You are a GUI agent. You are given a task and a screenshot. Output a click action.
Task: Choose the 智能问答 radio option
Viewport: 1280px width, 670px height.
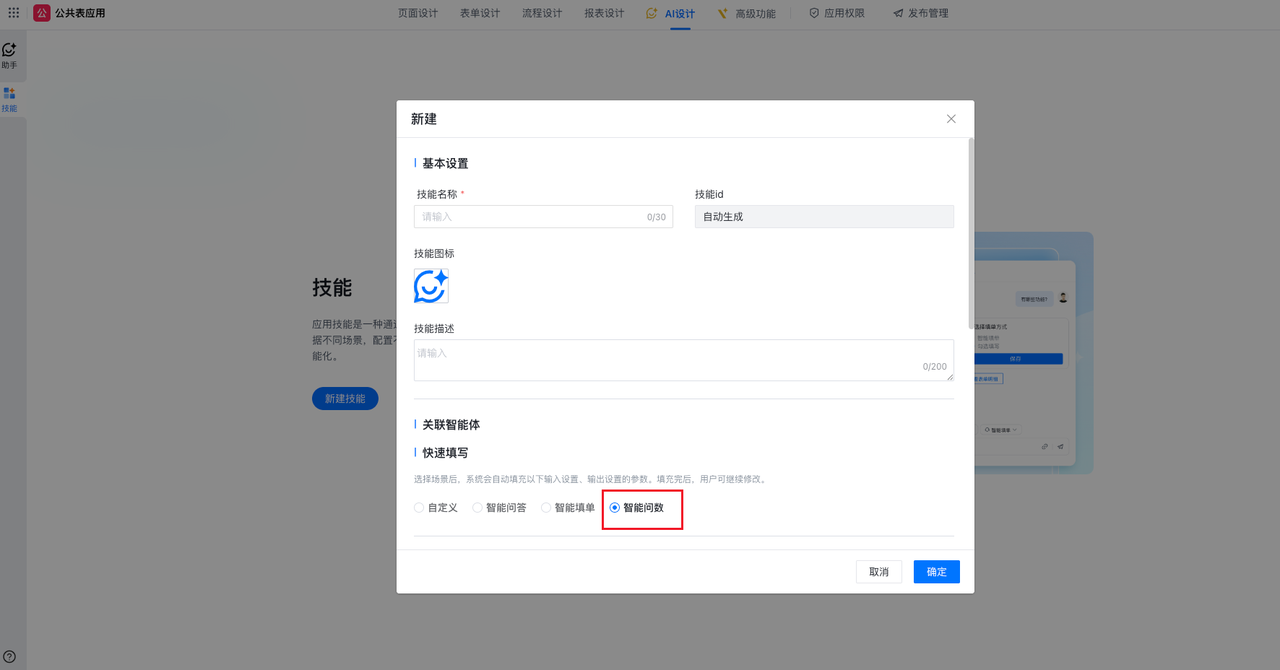(x=478, y=508)
